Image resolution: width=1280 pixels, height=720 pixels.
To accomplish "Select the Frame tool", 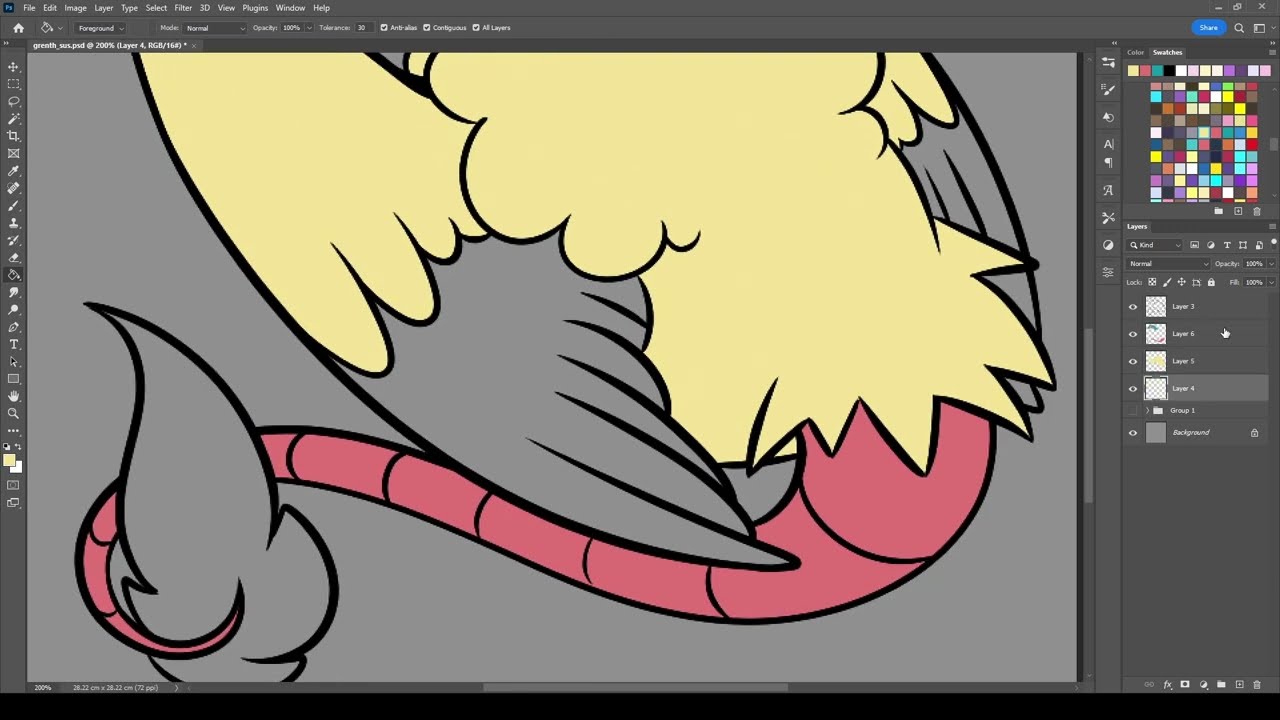I will 14,153.
